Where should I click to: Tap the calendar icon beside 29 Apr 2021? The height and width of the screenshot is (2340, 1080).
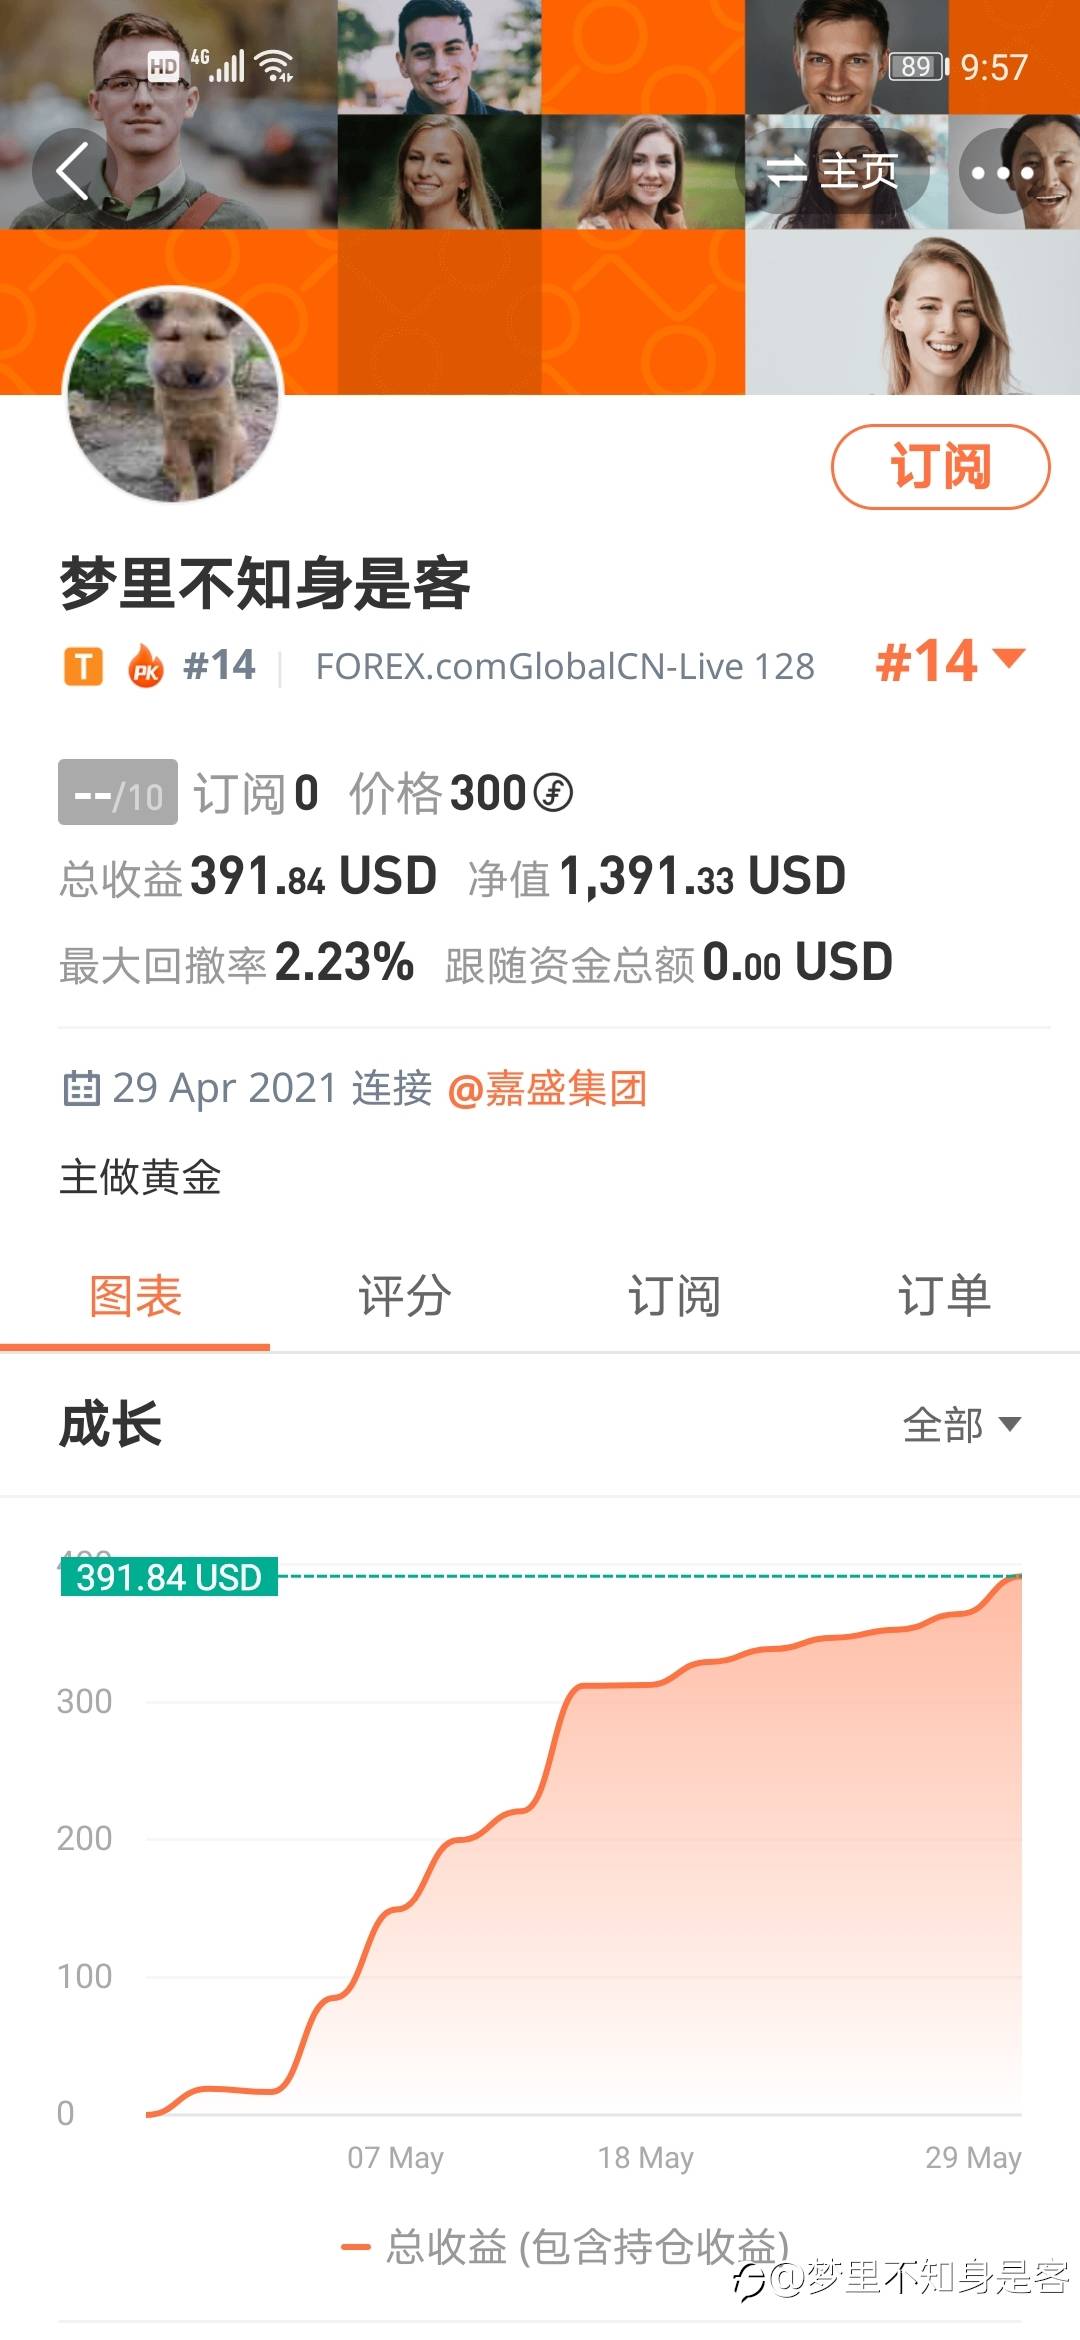coord(81,1088)
